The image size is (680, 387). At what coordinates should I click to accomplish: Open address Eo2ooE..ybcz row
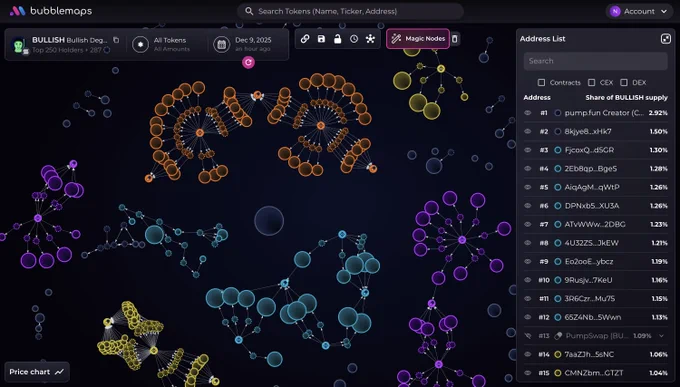[595, 262]
